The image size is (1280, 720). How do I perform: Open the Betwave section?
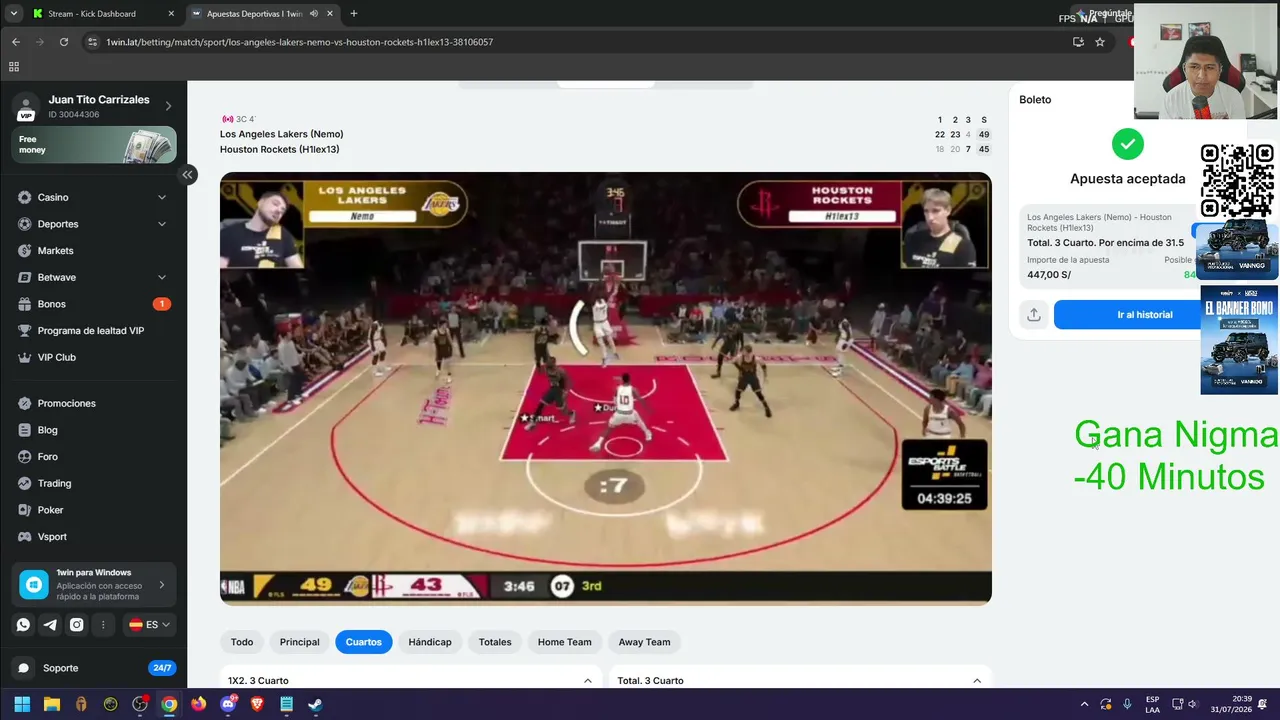(x=57, y=277)
